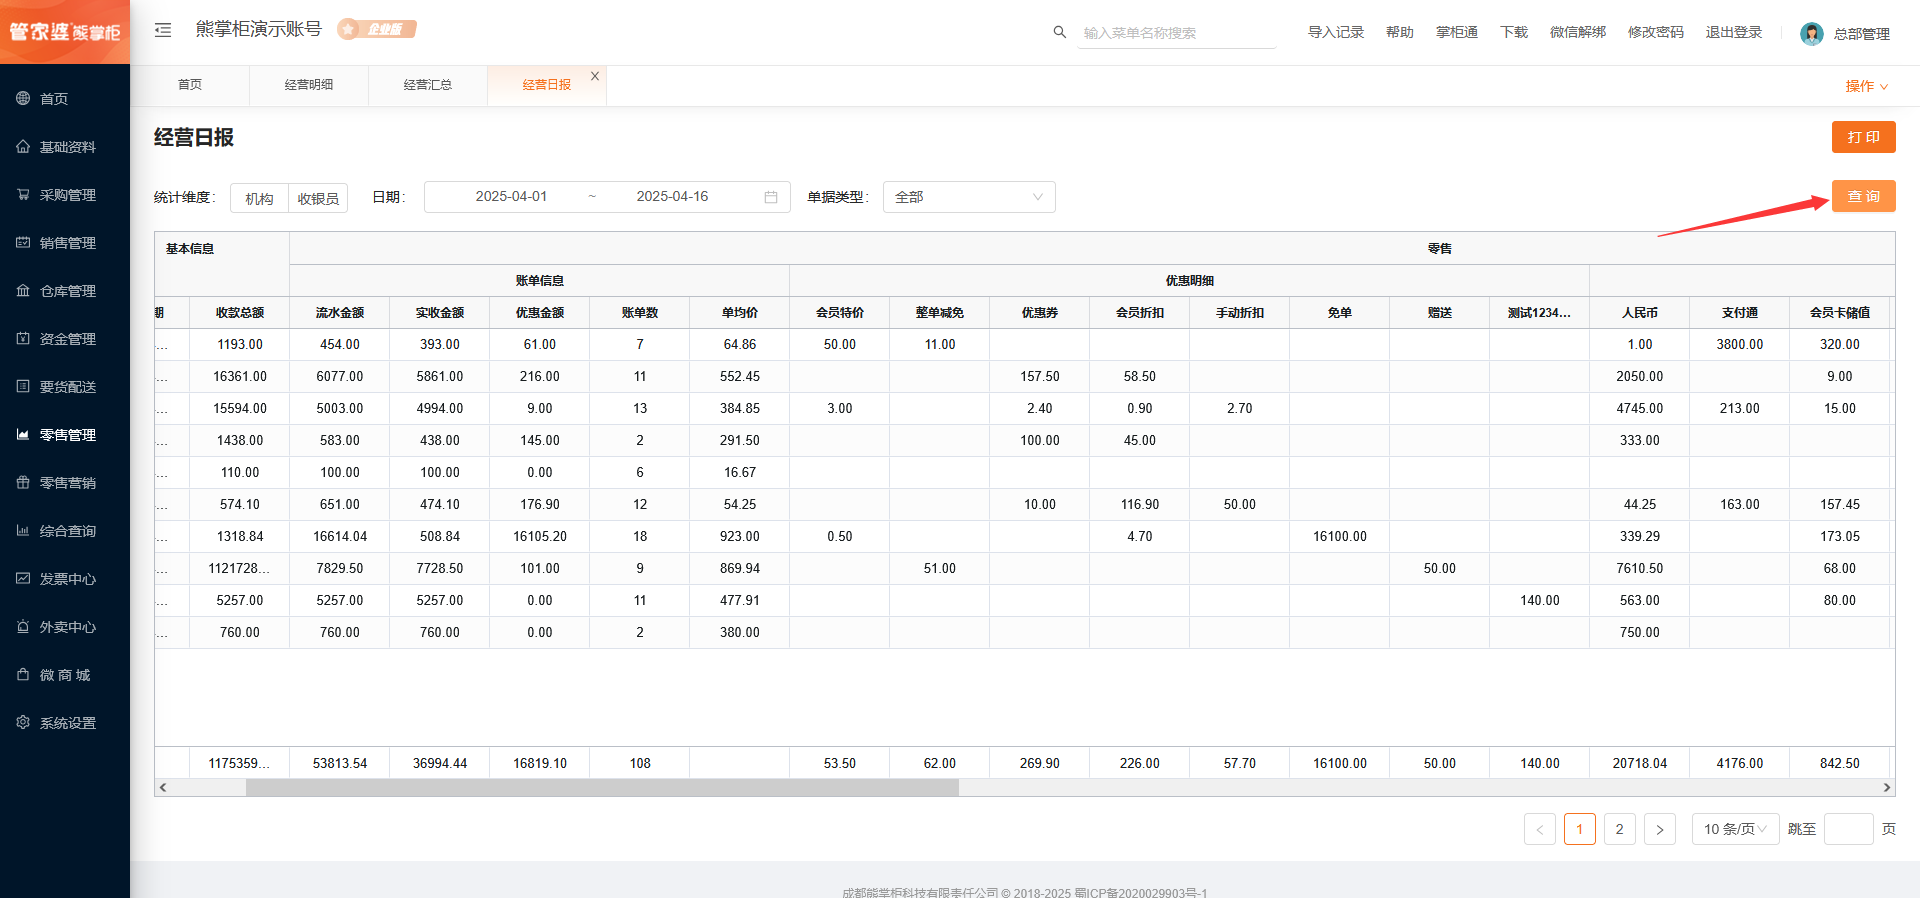Click the 查询 button
This screenshot has height=898, width=1920.
click(1863, 196)
